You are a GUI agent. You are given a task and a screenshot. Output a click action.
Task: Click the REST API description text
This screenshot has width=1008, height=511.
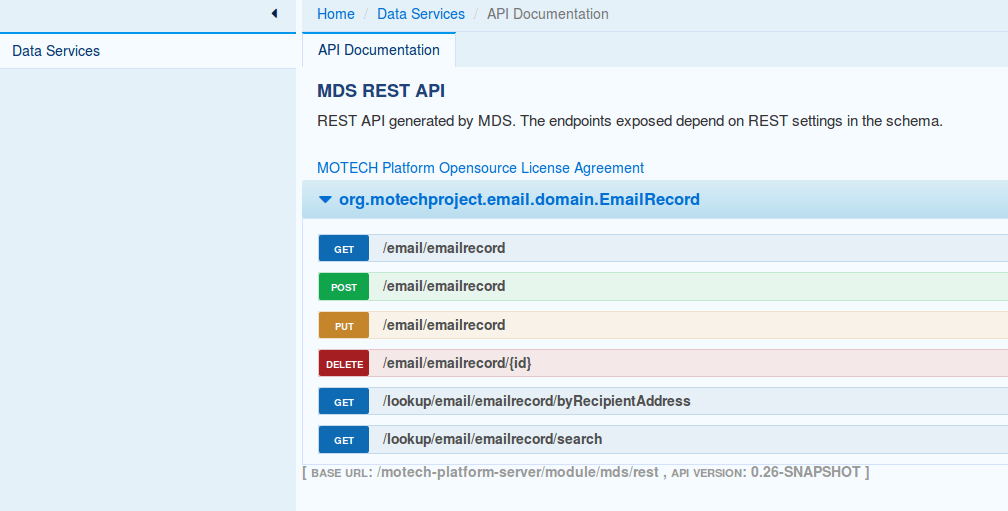coord(629,121)
